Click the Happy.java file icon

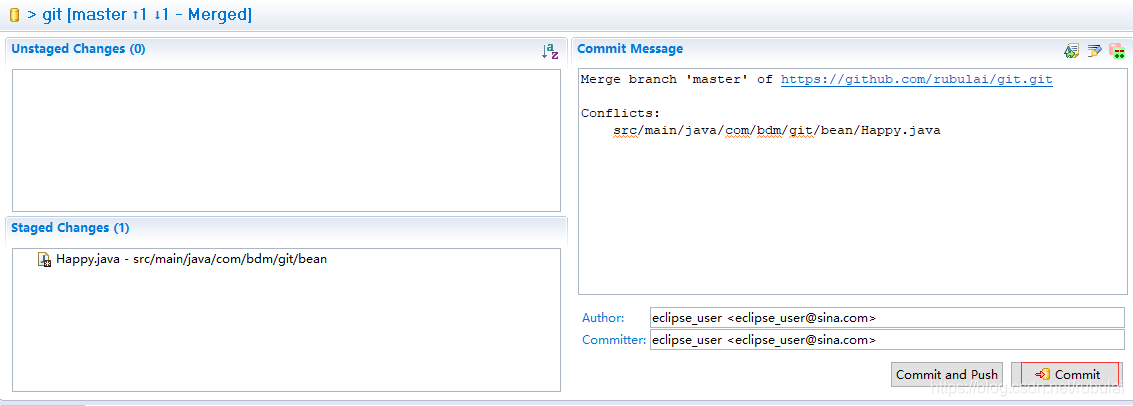[x=44, y=259]
